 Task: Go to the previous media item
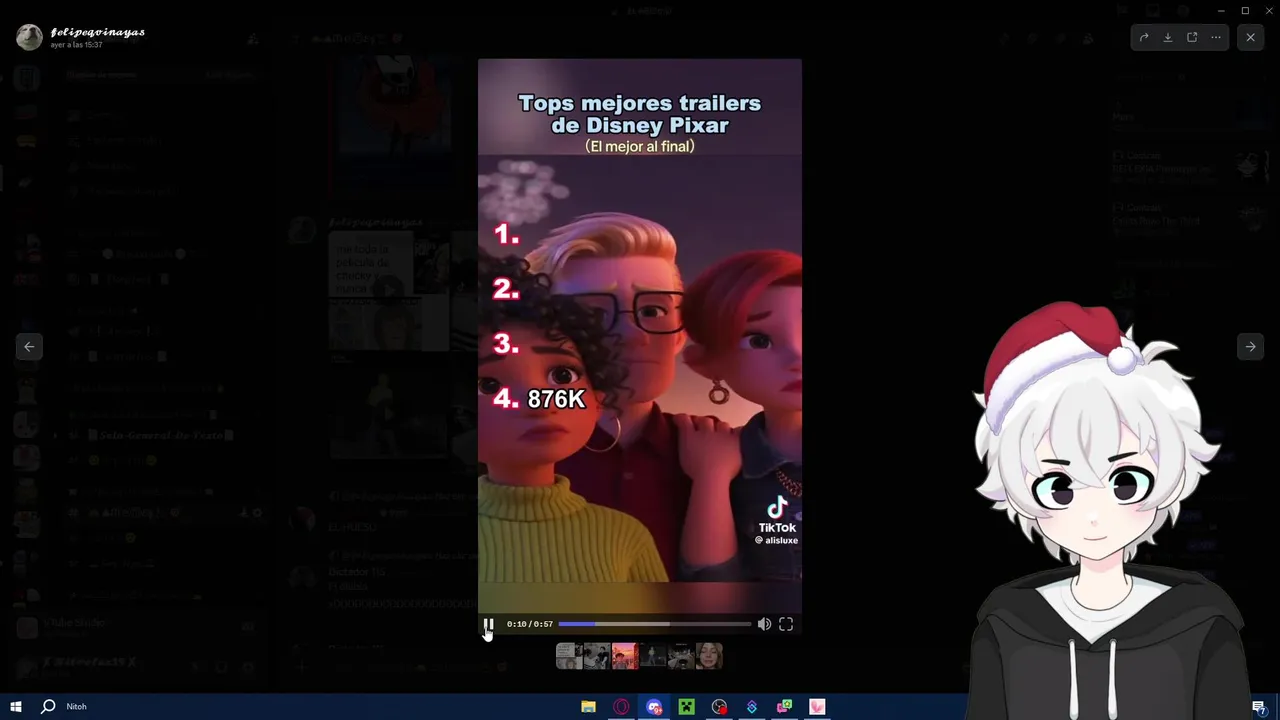pyautogui.click(x=29, y=347)
